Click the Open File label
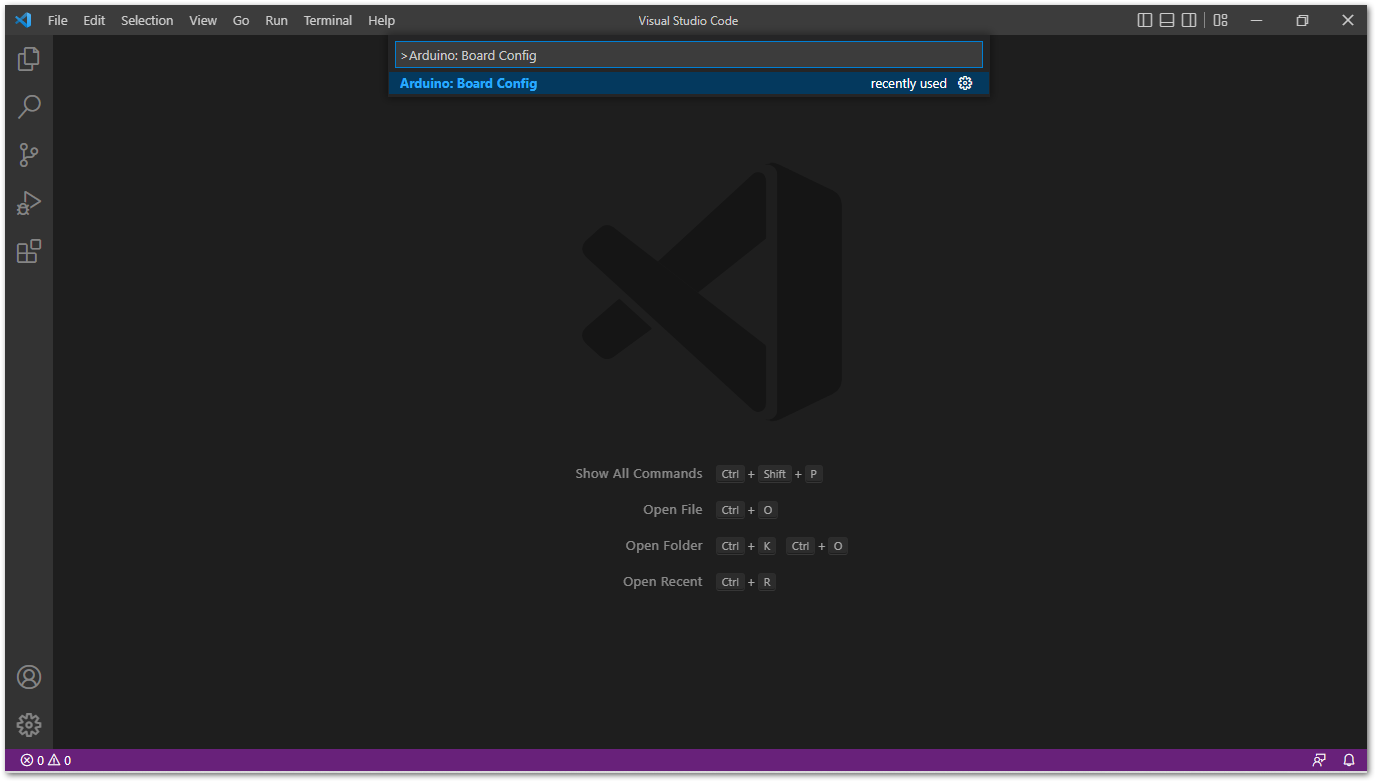 tap(672, 510)
